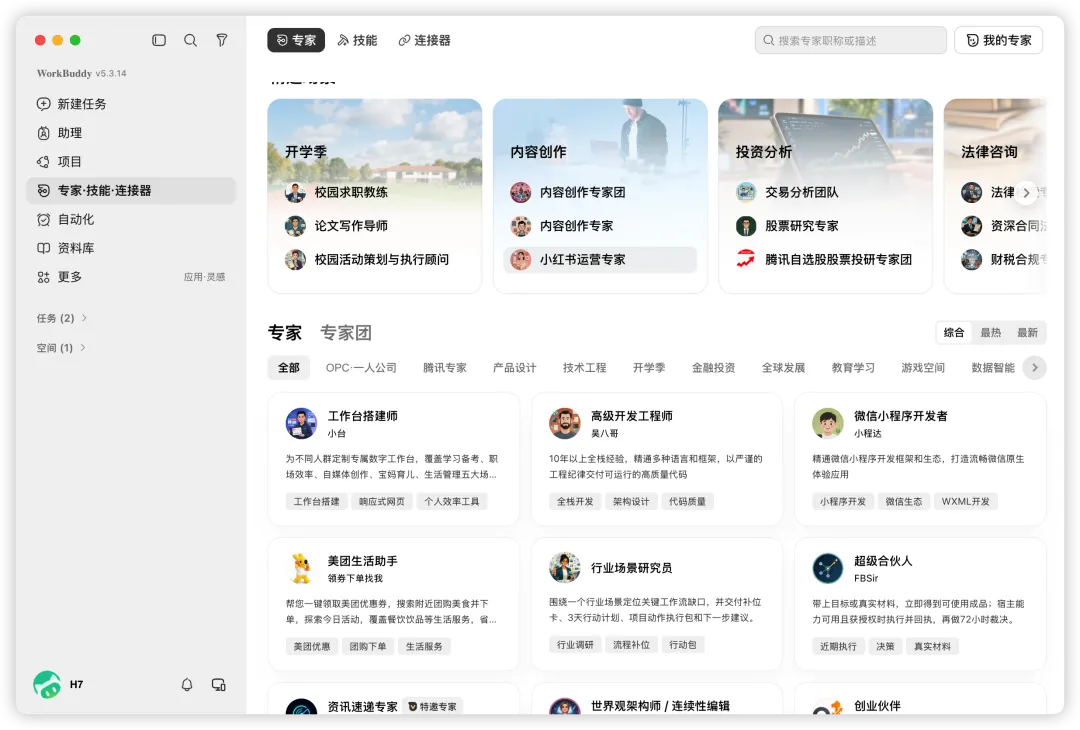
Task: Sort experts by 综合
Action: tap(954, 333)
